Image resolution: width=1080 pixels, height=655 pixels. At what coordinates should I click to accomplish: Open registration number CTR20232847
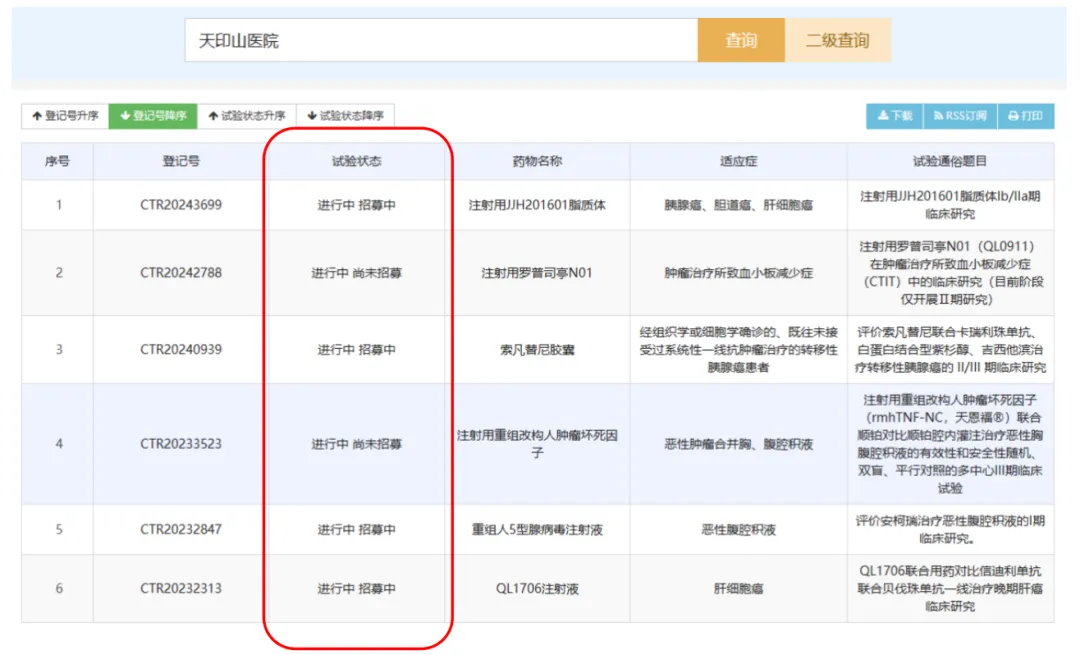[181, 530]
